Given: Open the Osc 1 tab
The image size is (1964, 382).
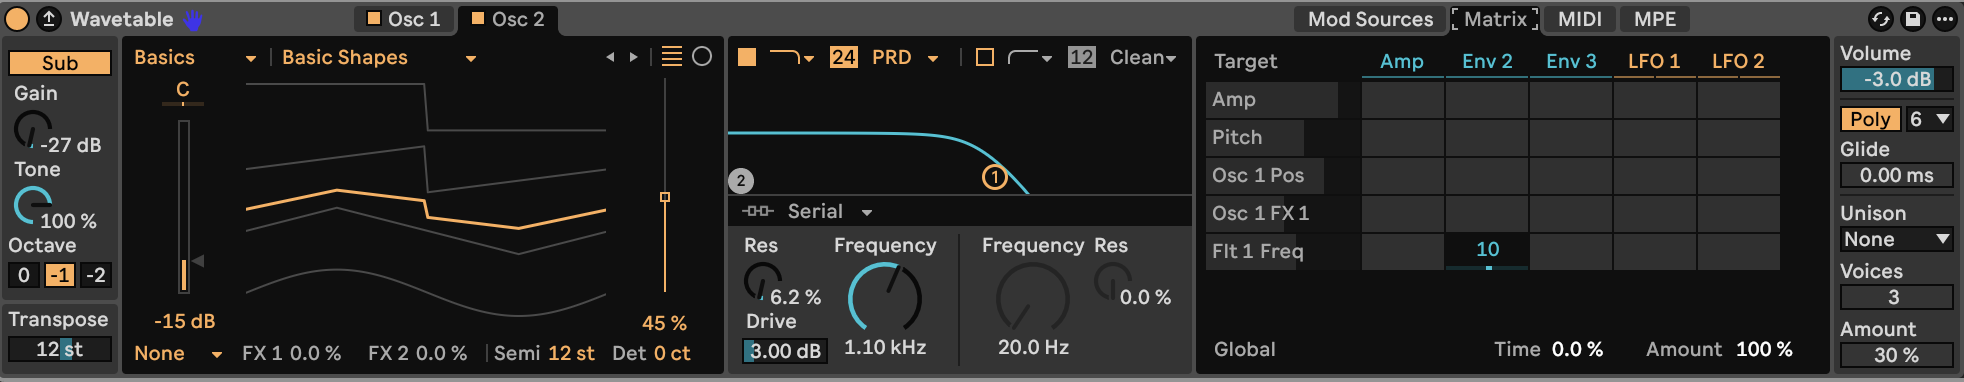Looking at the screenshot, I should coord(404,19).
